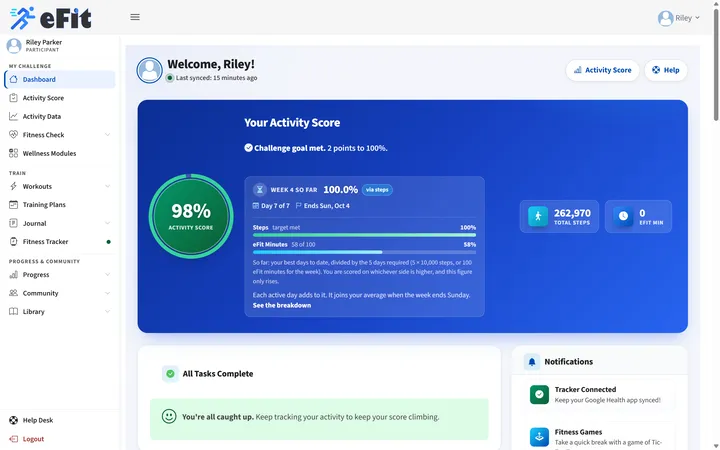Click the Help Desk lifebuoy icon

click(13, 420)
